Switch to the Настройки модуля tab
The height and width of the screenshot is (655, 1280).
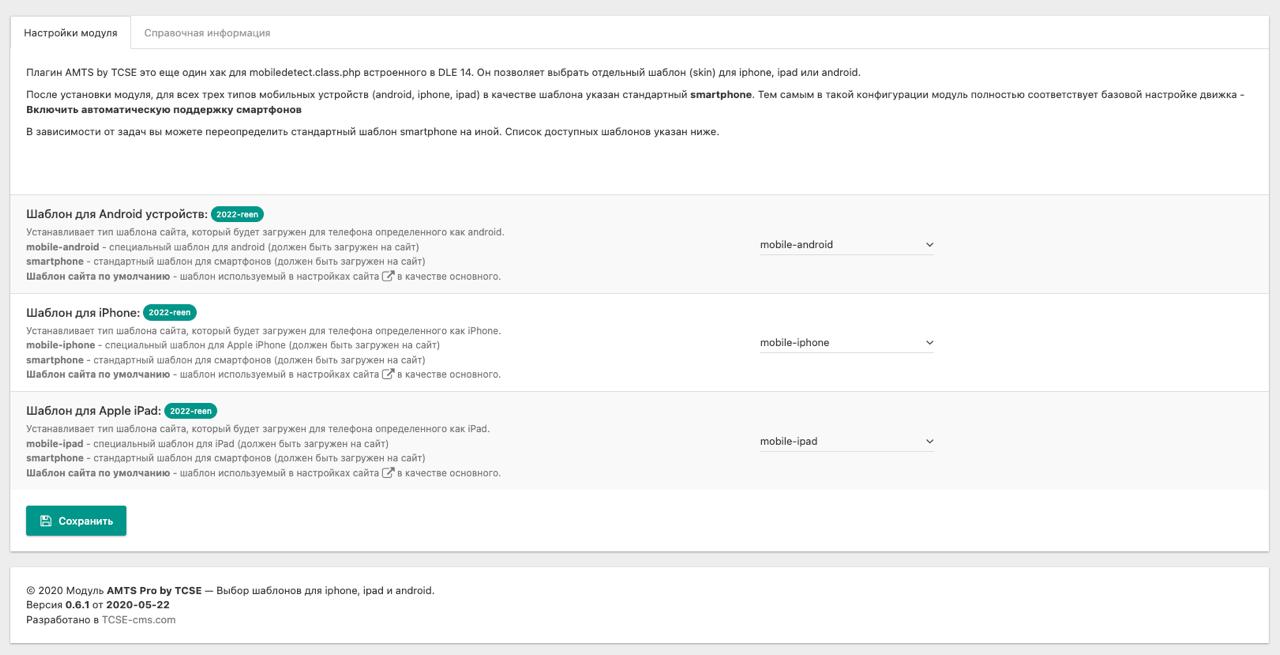tap(70, 33)
